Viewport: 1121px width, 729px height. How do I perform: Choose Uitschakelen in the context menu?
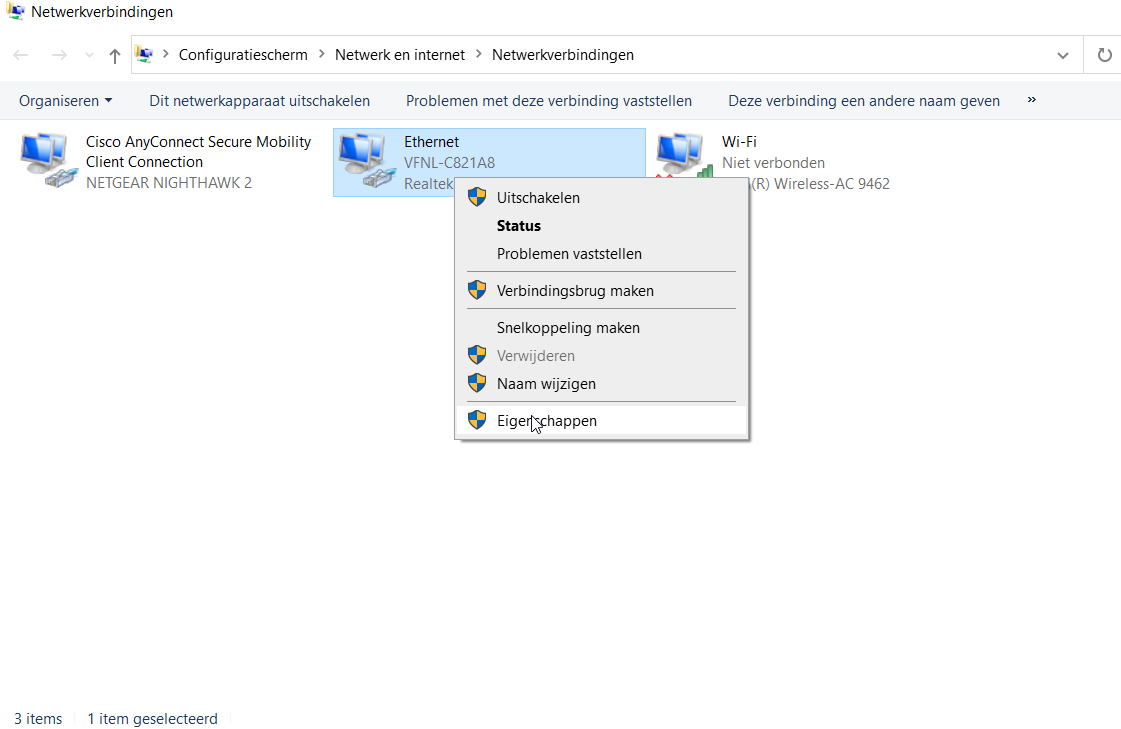[538, 198]
